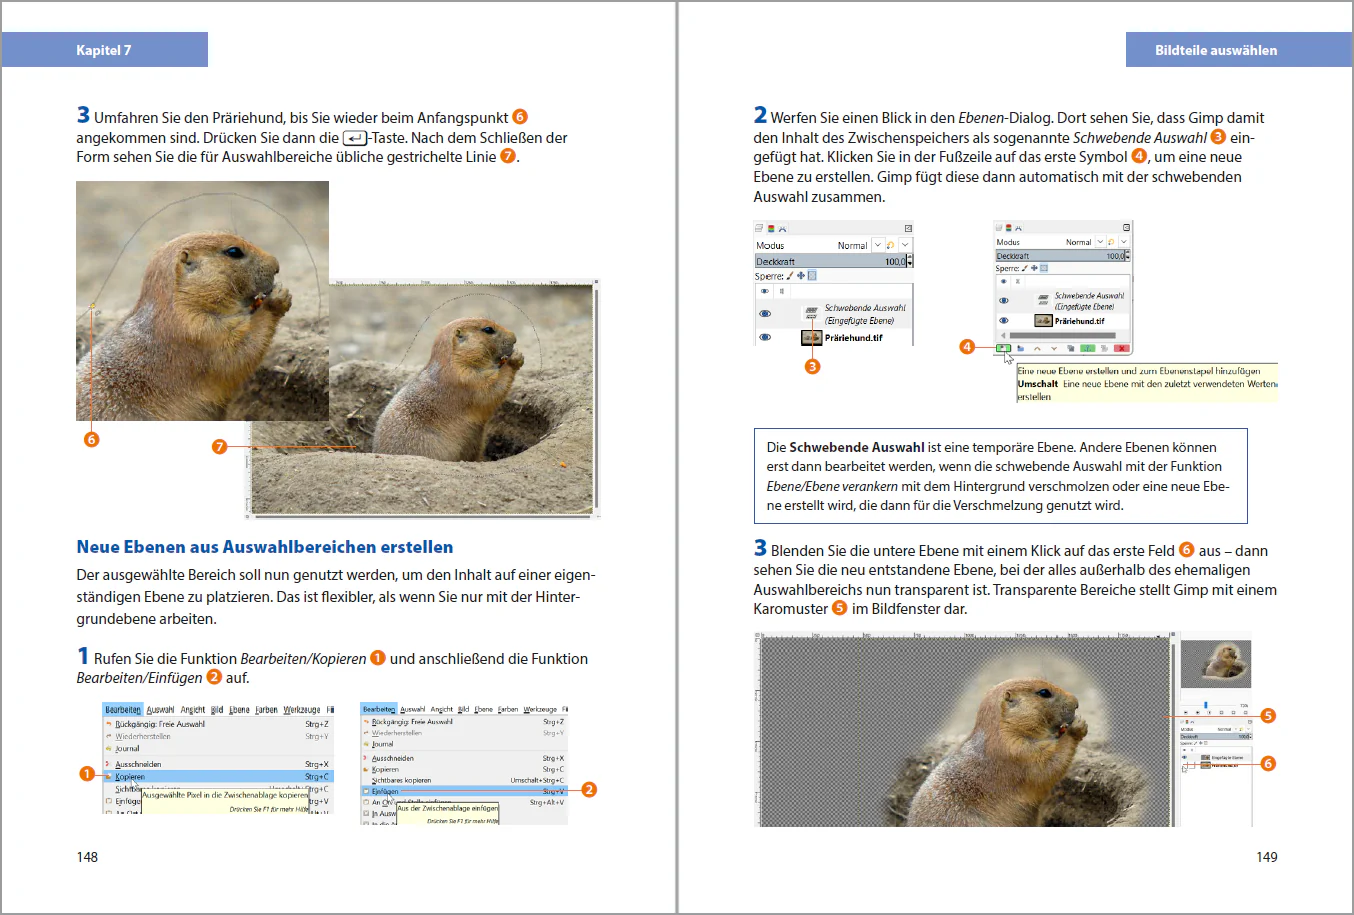The width and height of the screenshot is (1354, 915).
Task: Choose the highlighted Kopieren entry
Action: tap(218, 776)
